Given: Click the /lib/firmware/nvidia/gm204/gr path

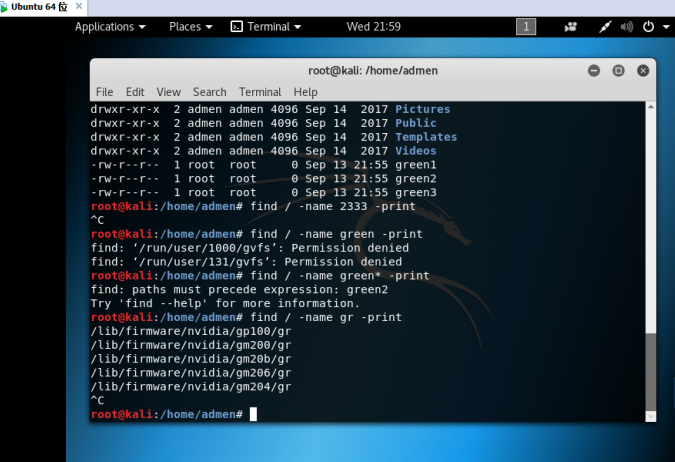Looking at the screenshot, I should [x=191, y=387].
